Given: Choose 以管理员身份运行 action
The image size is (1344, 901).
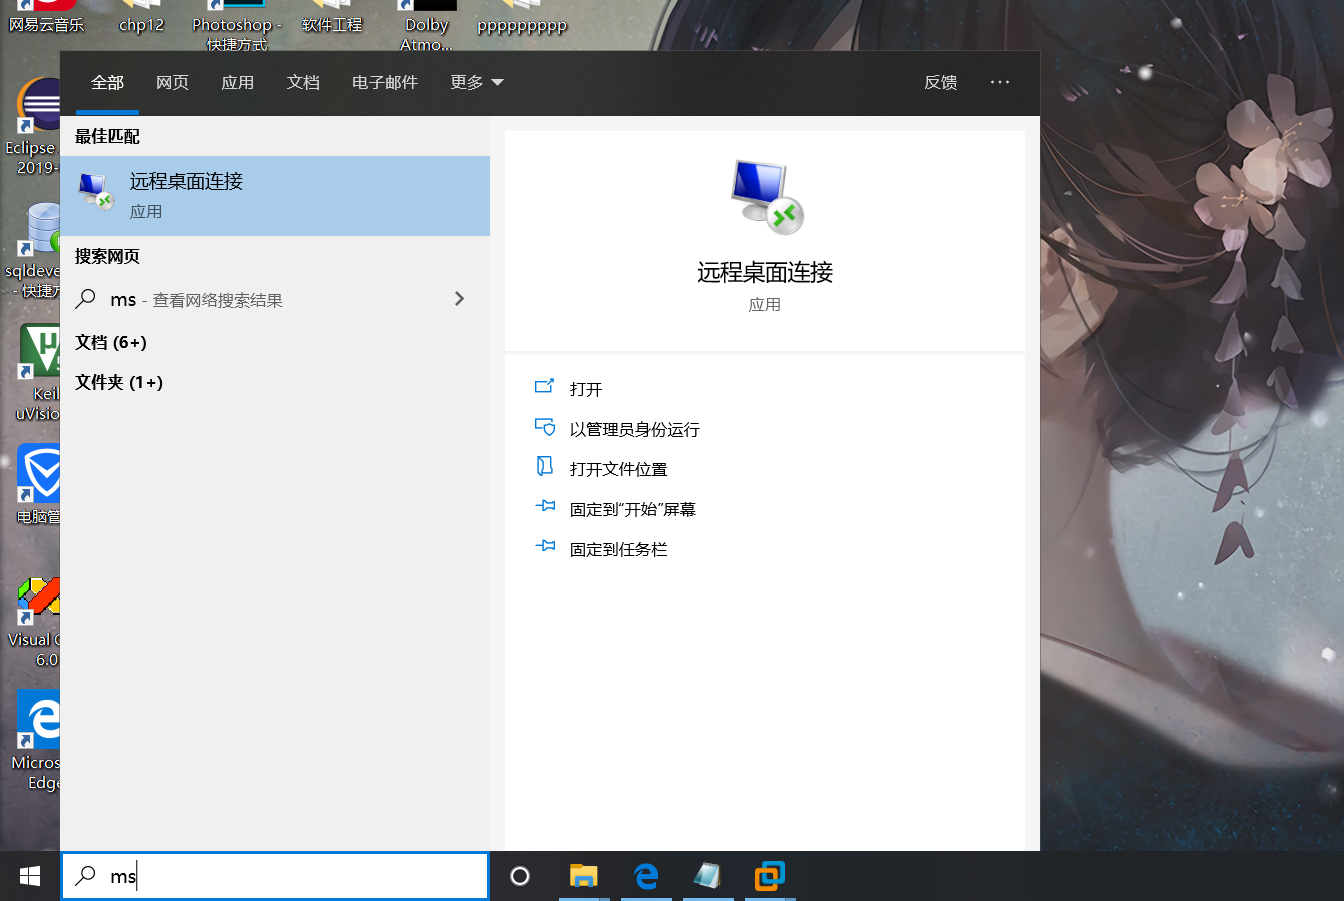Looking at the screenshot, I should tap(635, 429).
